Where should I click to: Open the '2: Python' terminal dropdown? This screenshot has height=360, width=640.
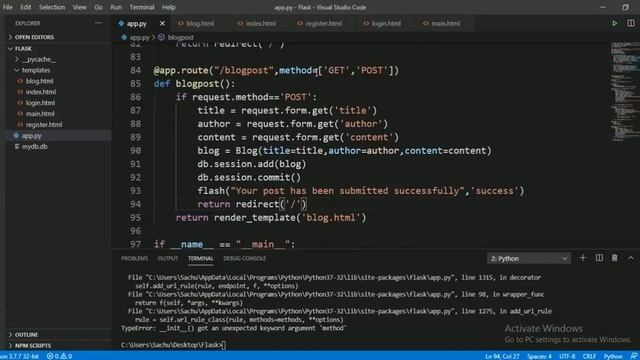(x=529, y=258)
